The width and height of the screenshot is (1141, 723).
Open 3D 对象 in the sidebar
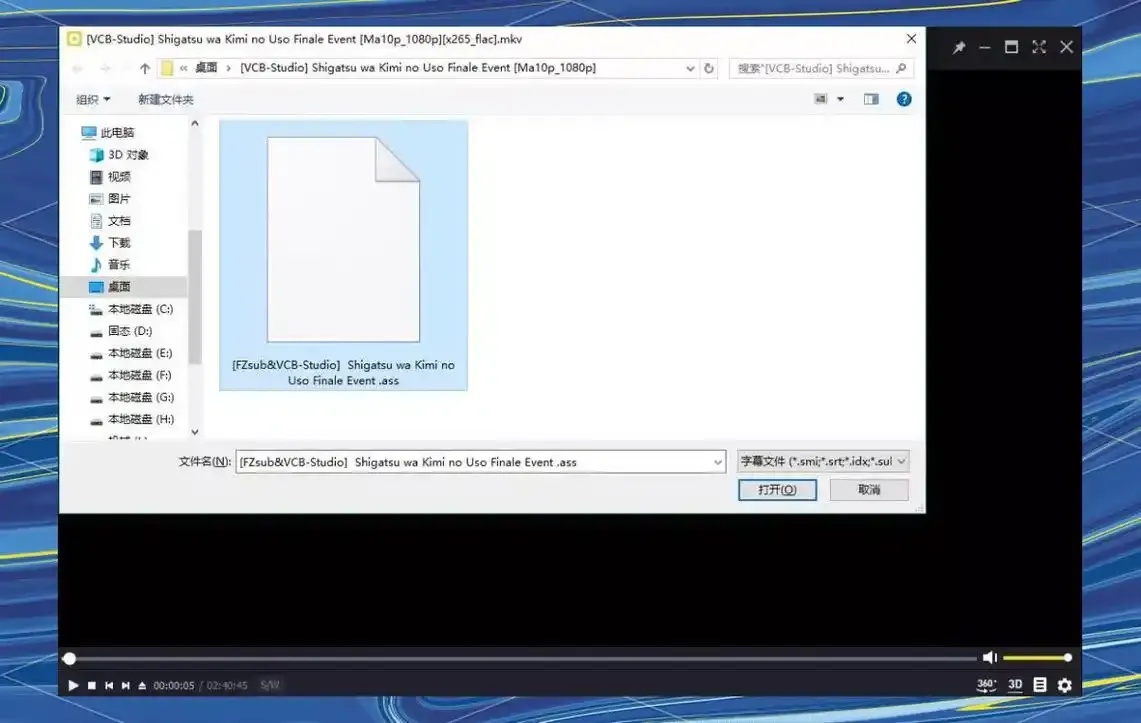pos(119,154)
